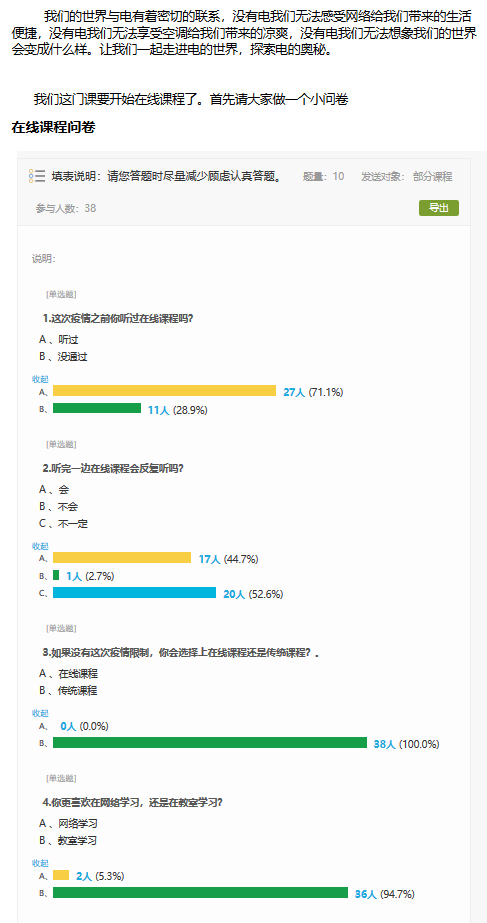
Task: Collapse question 4 results via 收起
Action: (40, 862)
